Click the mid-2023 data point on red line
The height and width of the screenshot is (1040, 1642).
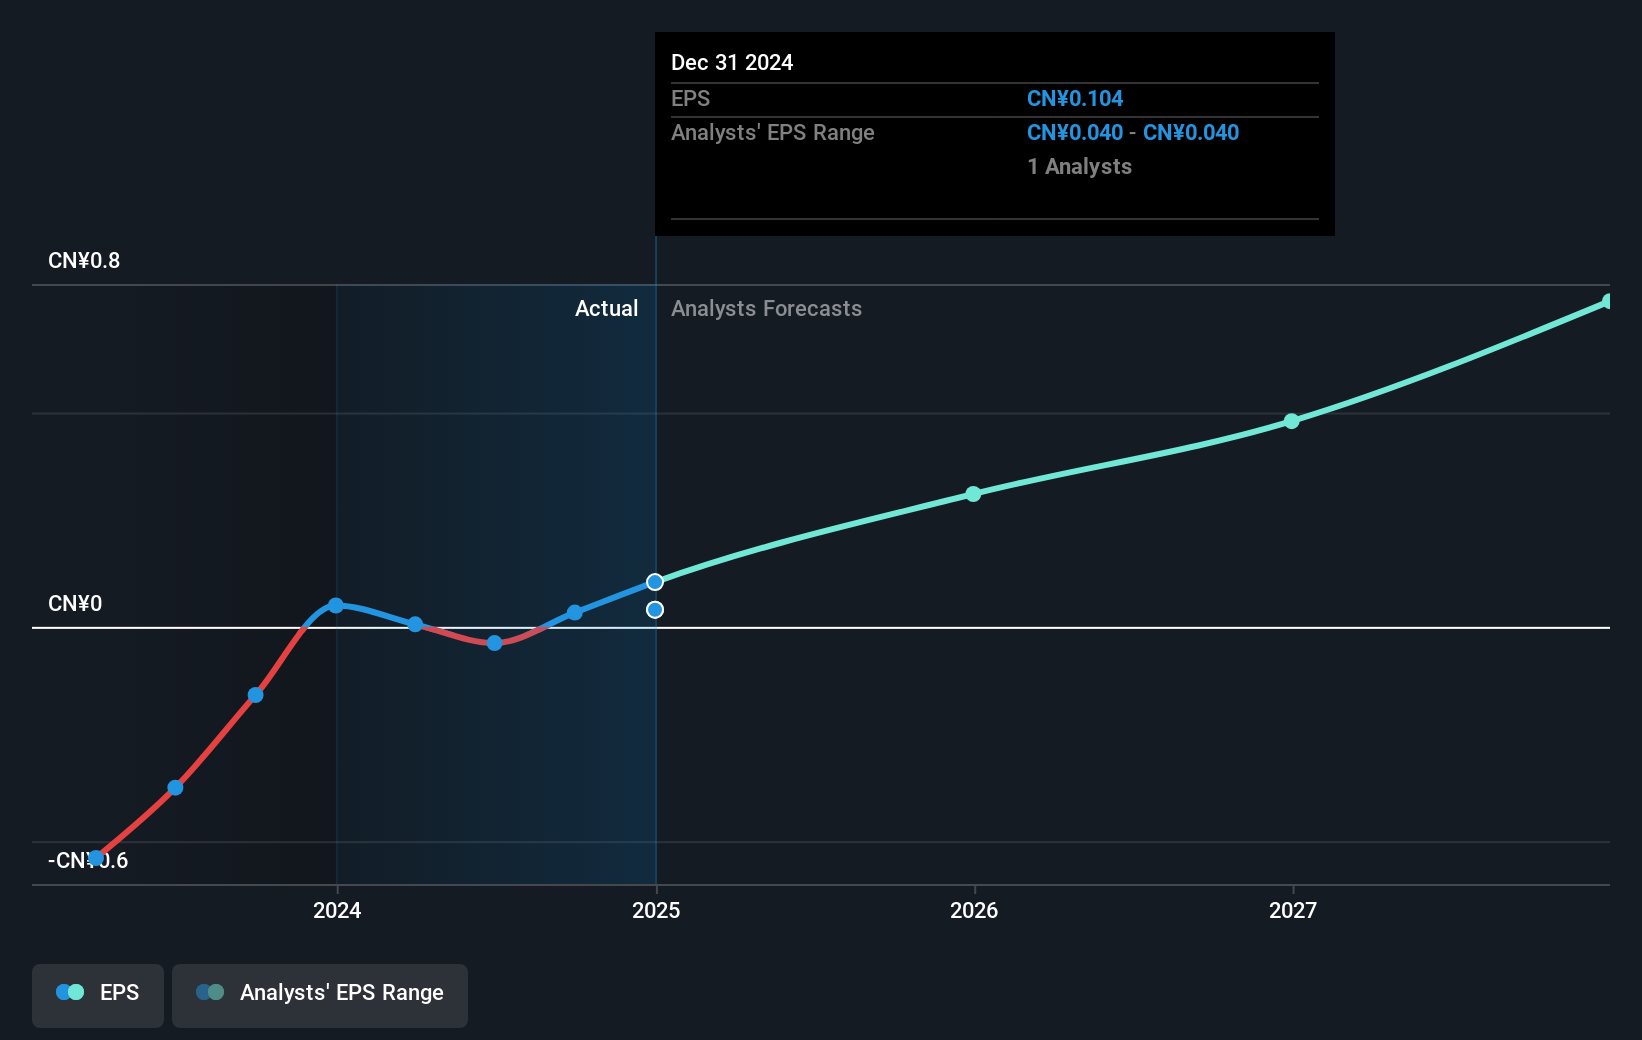pos(175,788)
